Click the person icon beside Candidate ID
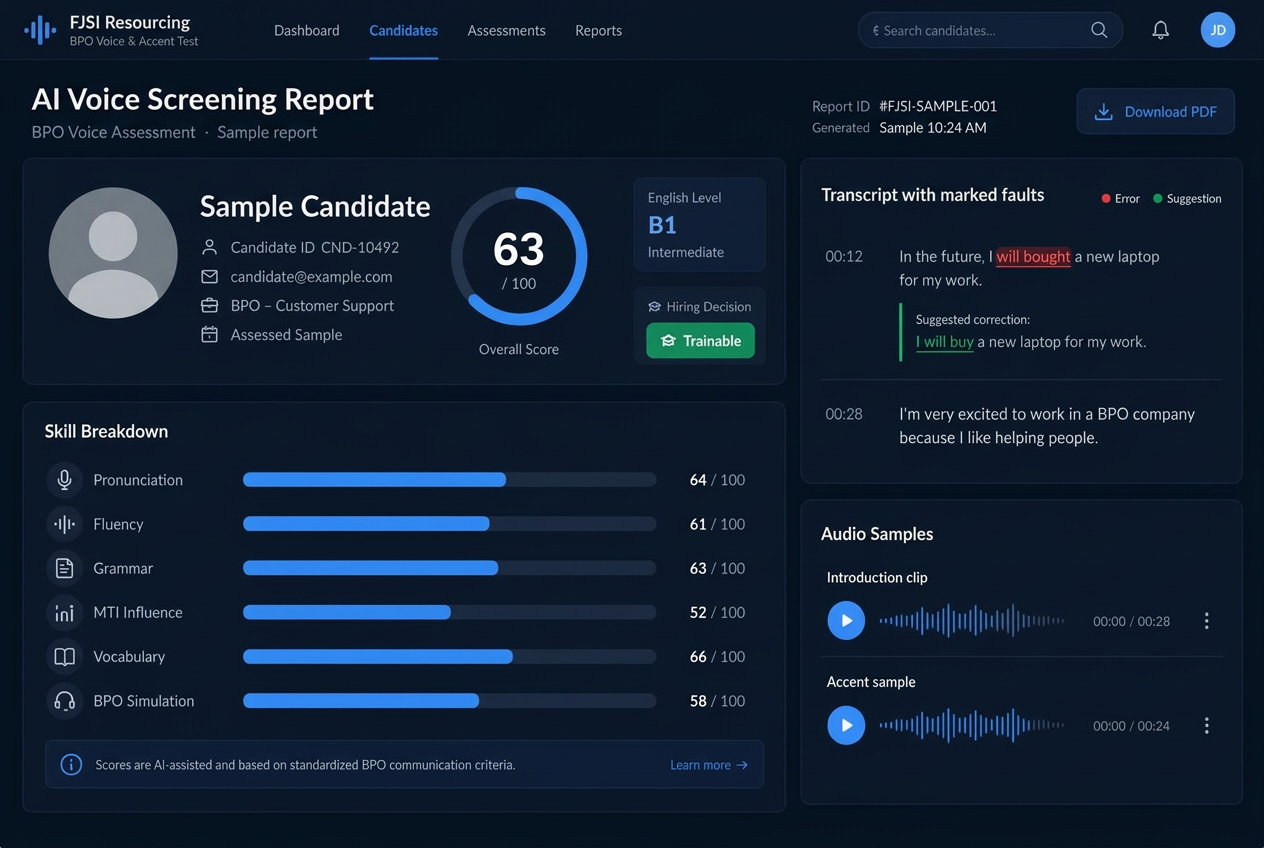The image size is (1264, 848). coord(209,247)
